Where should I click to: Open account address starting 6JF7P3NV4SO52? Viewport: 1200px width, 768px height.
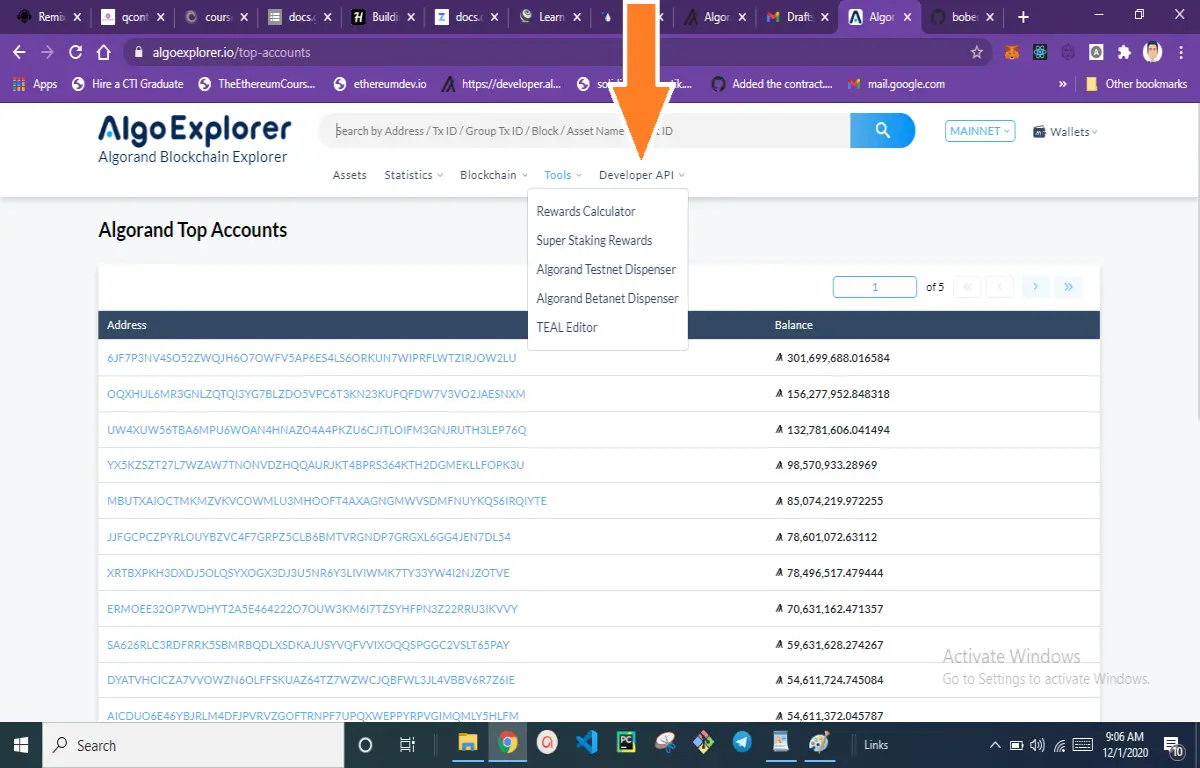pyautogui.click(x=312, y=358)
